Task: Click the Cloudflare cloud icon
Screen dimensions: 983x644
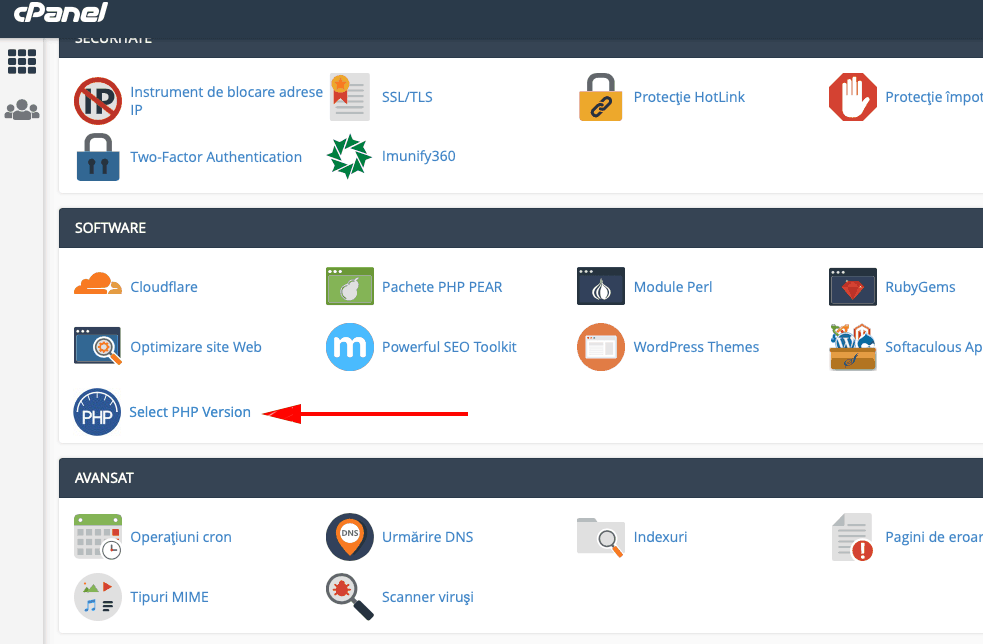Action: coord(97,286)
